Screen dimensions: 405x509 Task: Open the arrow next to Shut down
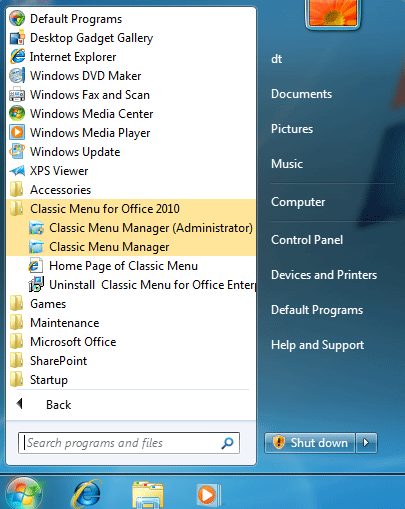click(x=366, y=443)
